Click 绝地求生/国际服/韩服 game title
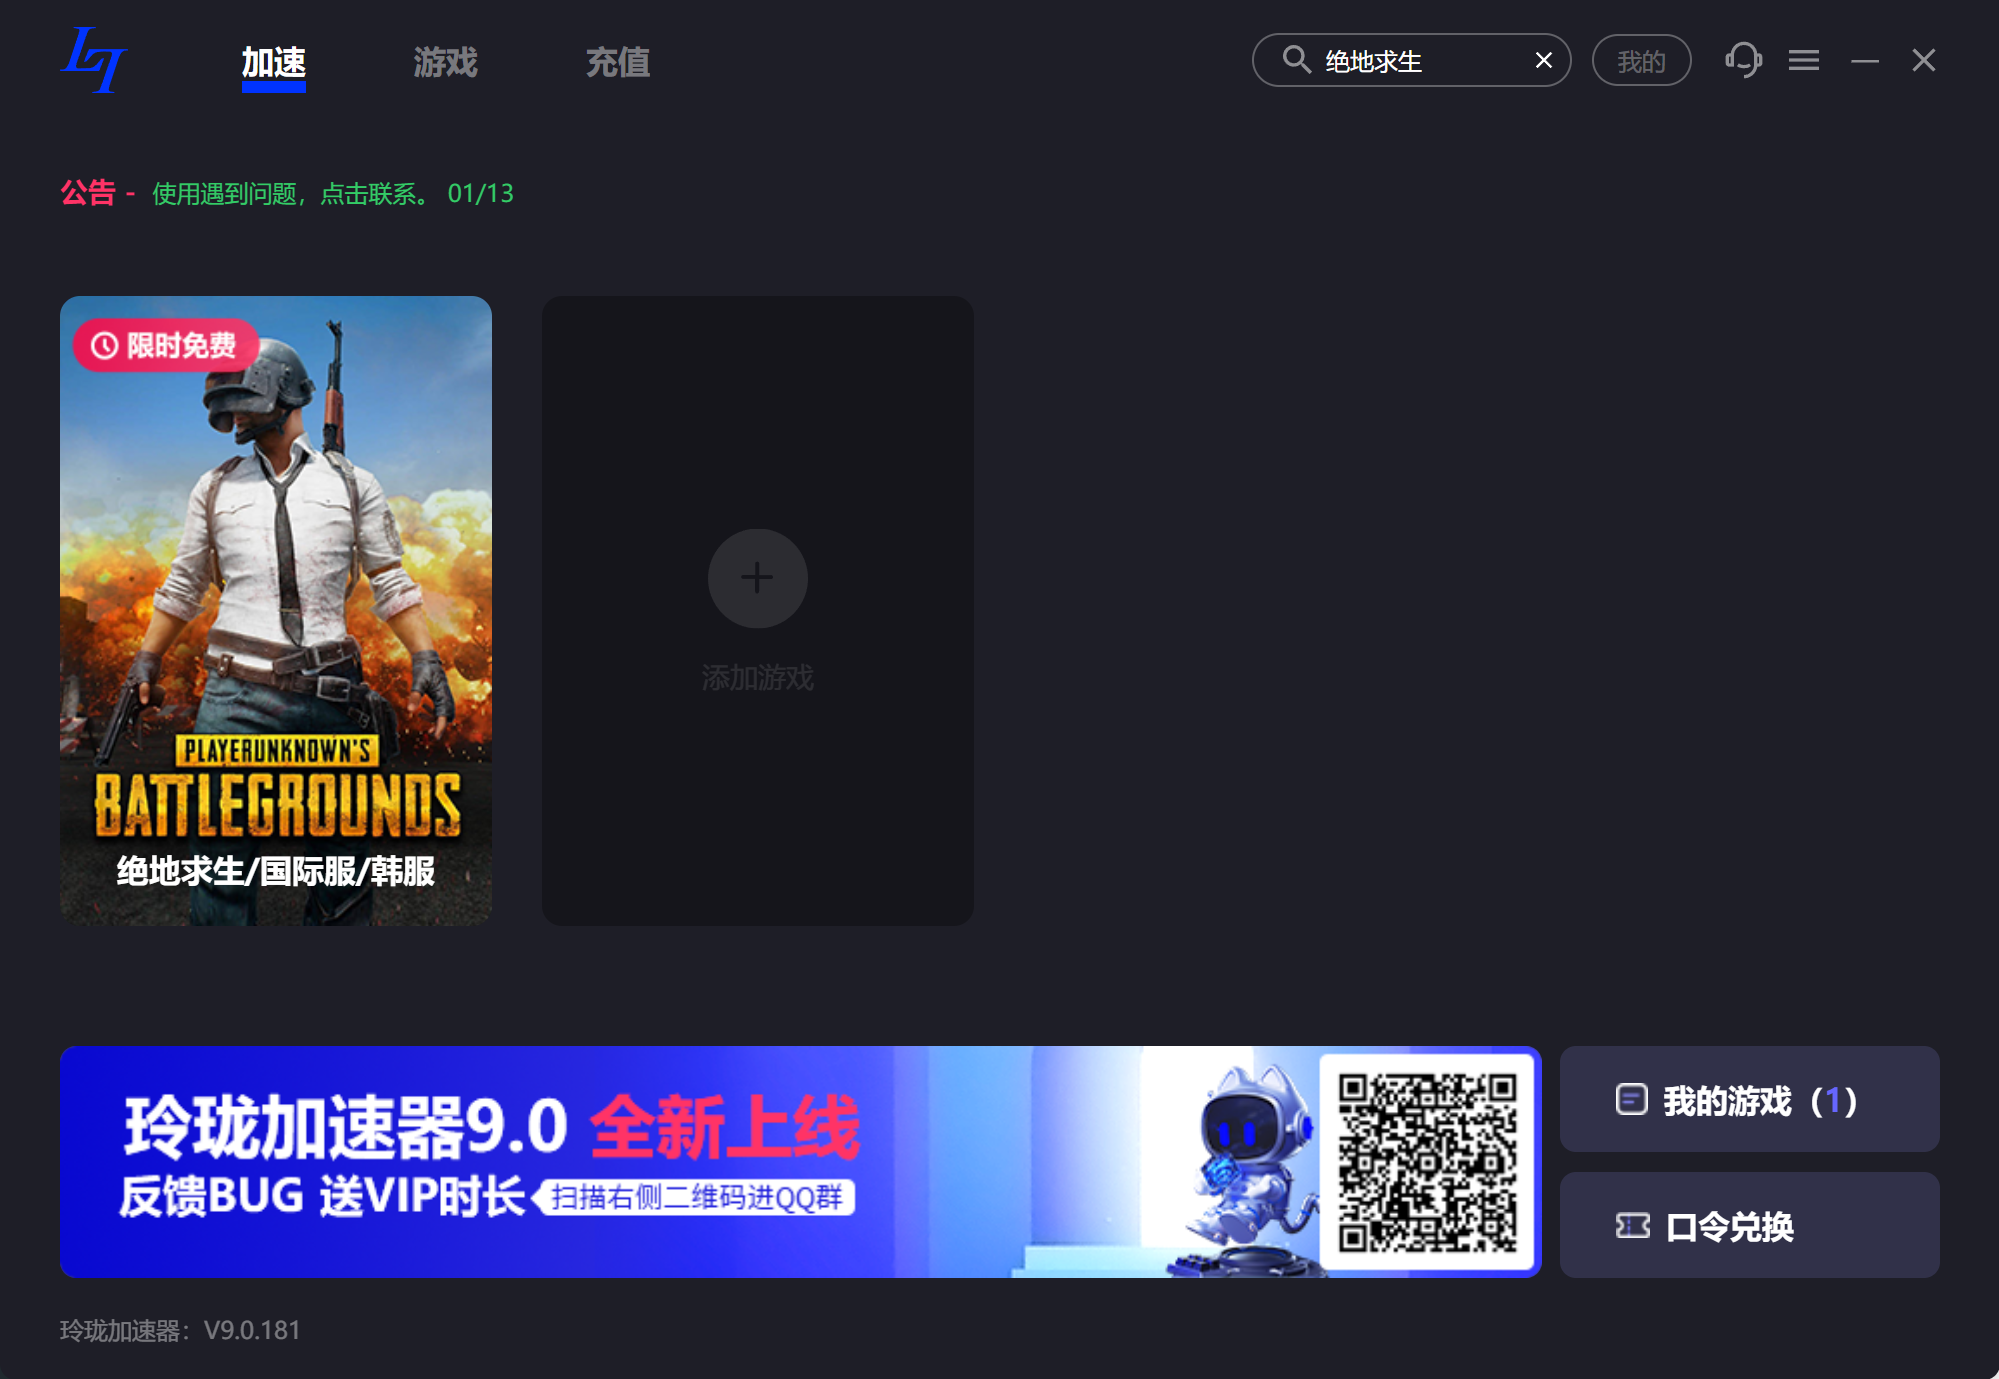Image resolution: width=1999 pixels, height=1379 pixels. click(x=276, y=871)
